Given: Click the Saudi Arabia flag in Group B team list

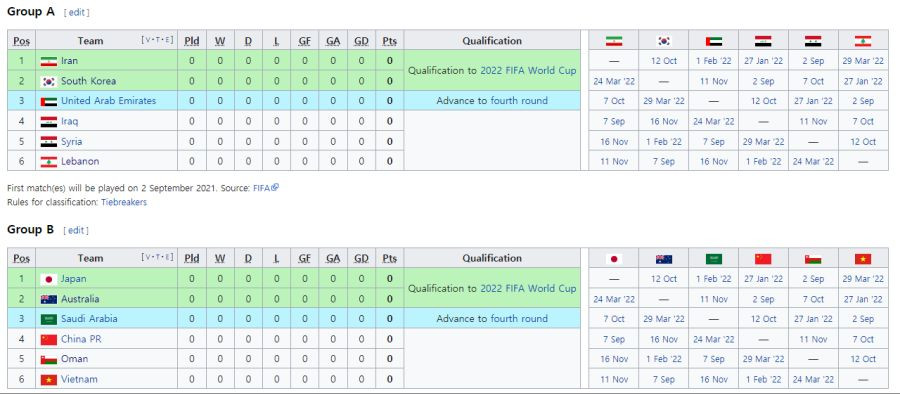Looking at the screenshot, I should pyautogui.click(x=49, y=319).
